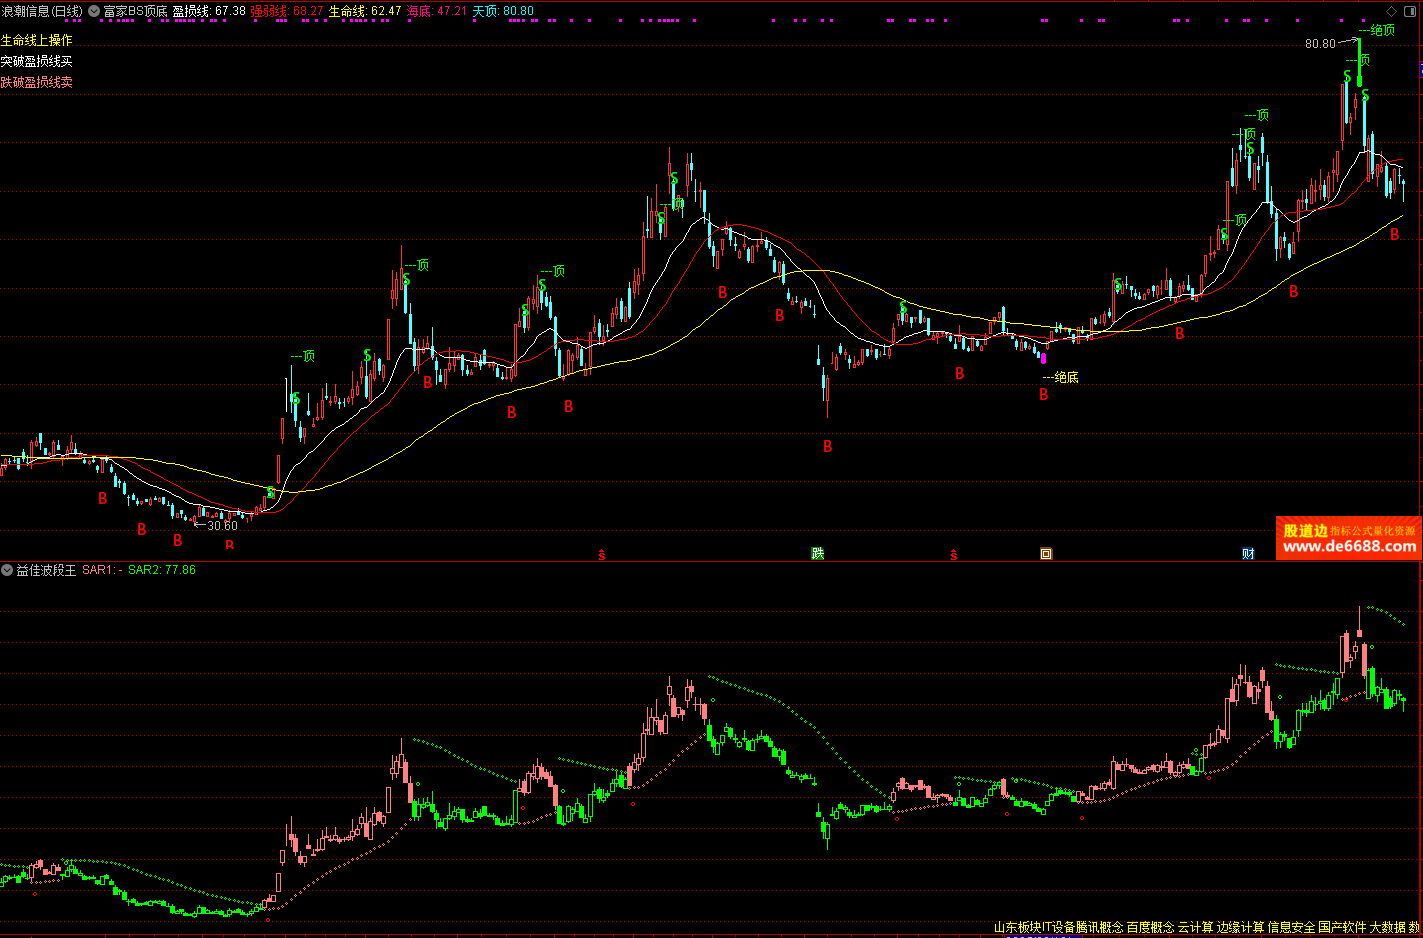Click the 边缘计算 concept tag
This screenshot has height=938, width=1423.
click(1241, 928)
